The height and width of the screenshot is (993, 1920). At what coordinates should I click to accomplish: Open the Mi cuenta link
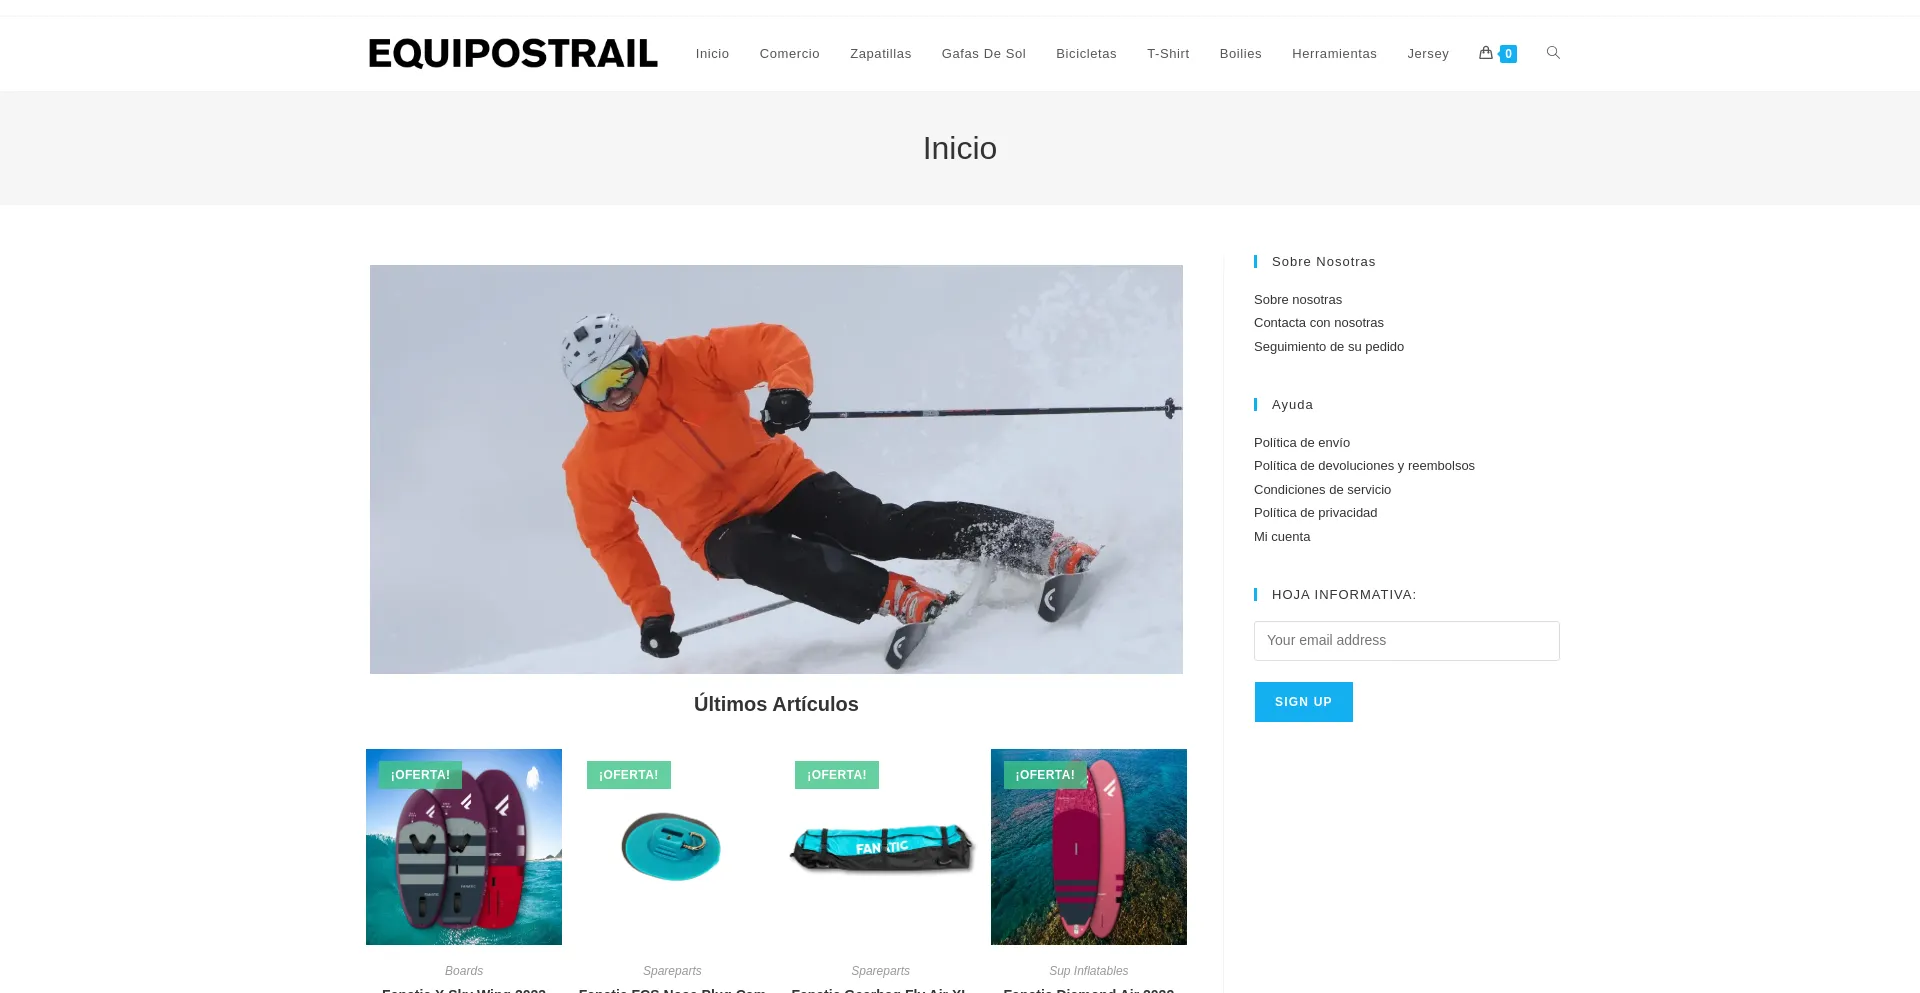click(x=1281, y=537)
